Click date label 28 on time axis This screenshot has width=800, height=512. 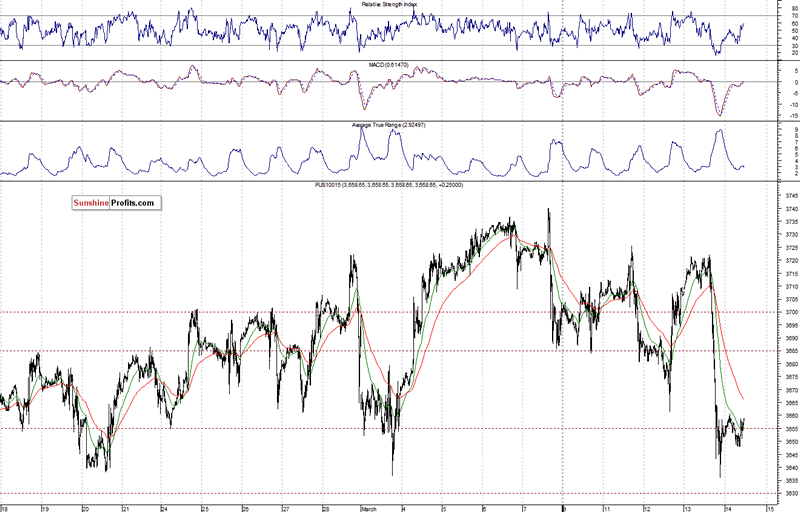pyautogui.click(x=325, y=508)
